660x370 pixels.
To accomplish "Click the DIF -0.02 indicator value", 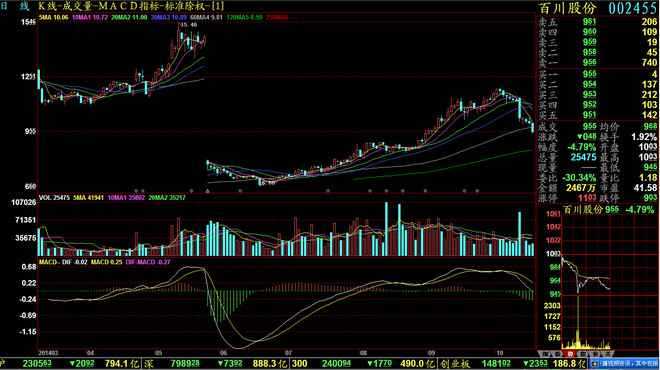I will click(x=75, y=262).
